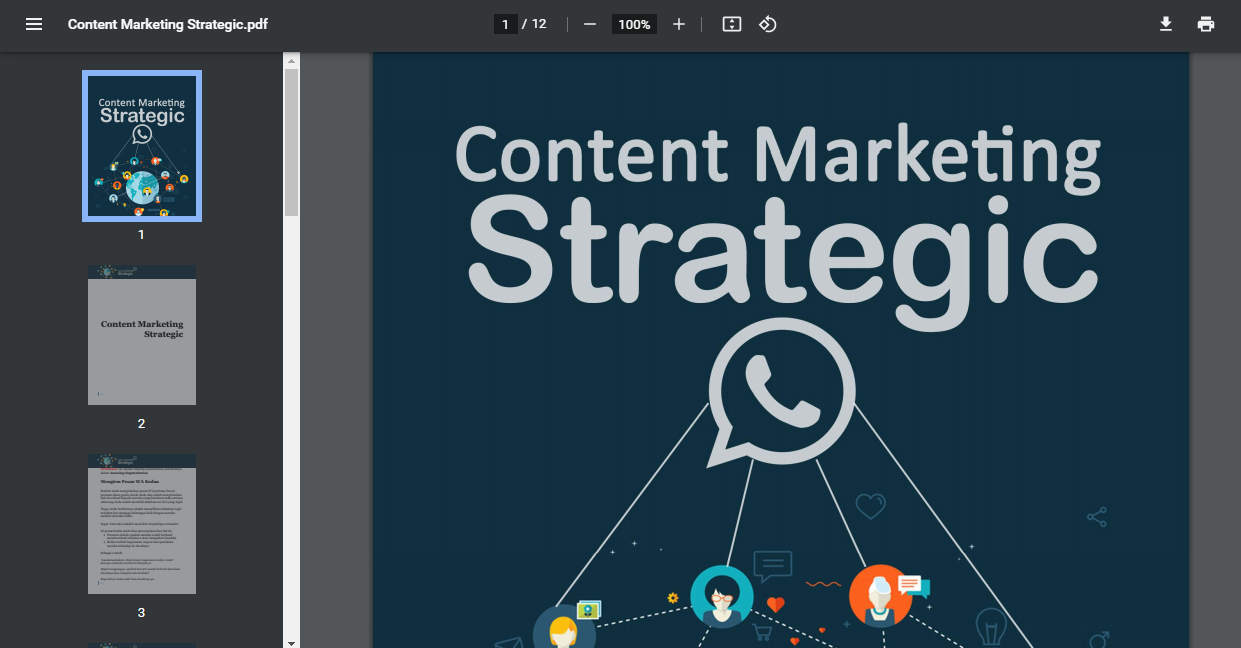
Task: Download the PDF file
Action: pos(1166,24)
